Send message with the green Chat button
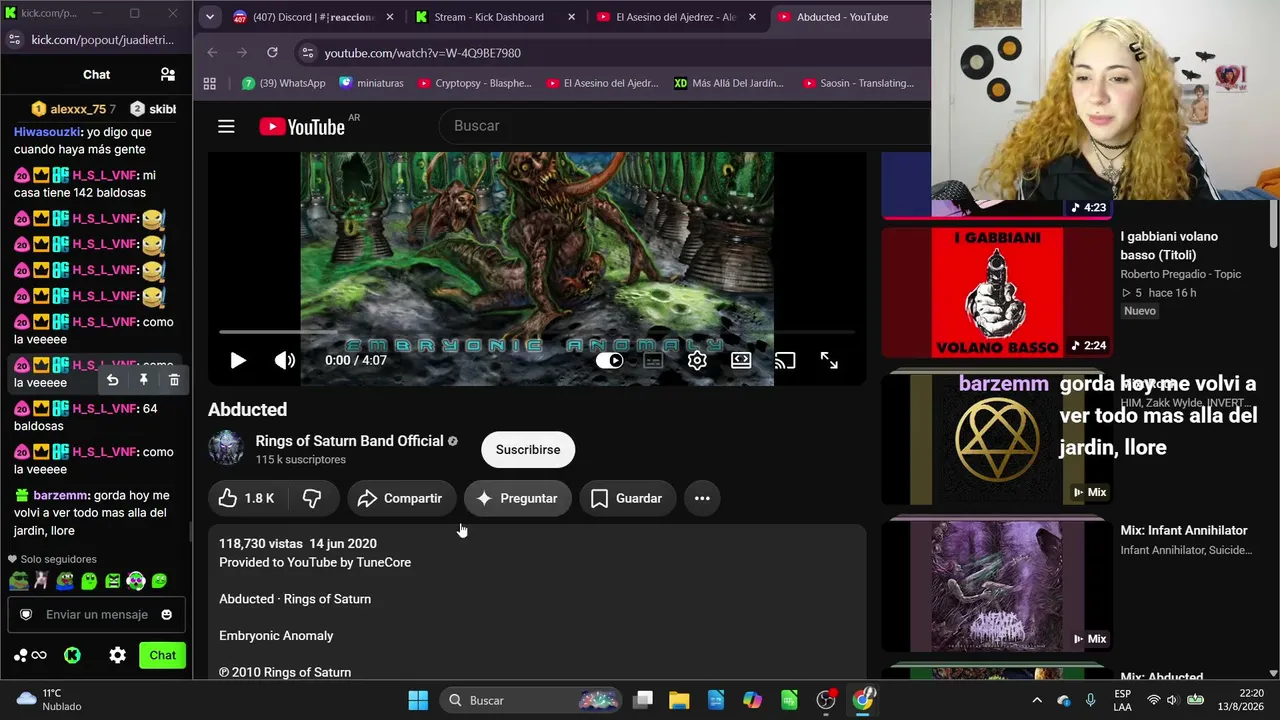 (x=163, y=655)
